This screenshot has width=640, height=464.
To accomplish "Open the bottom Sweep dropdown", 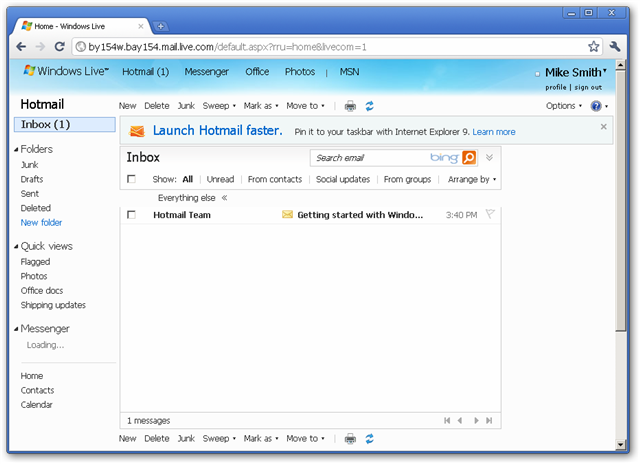I will [219, 438].
